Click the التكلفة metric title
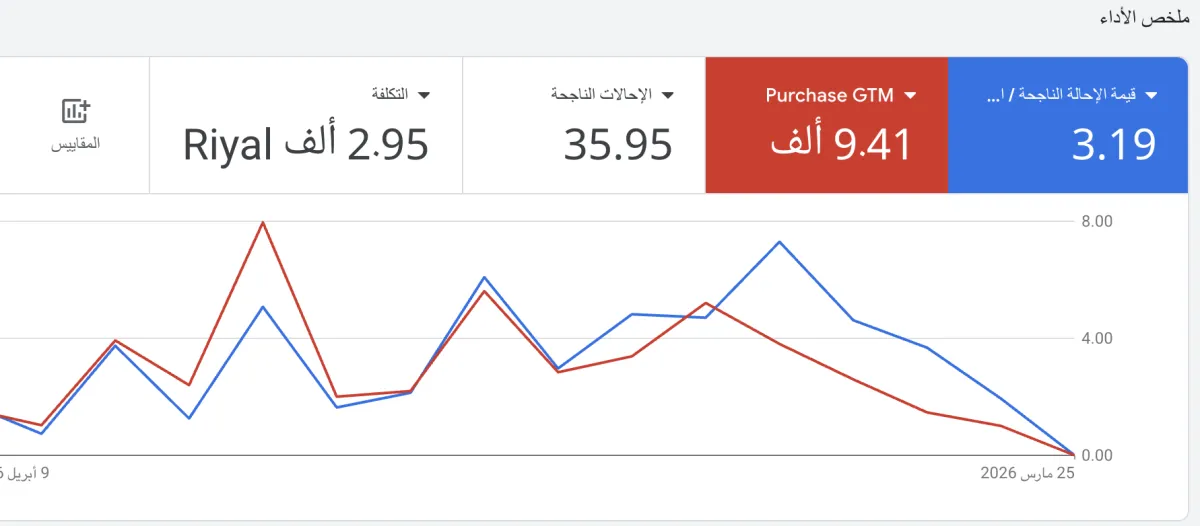 point(389,94)
